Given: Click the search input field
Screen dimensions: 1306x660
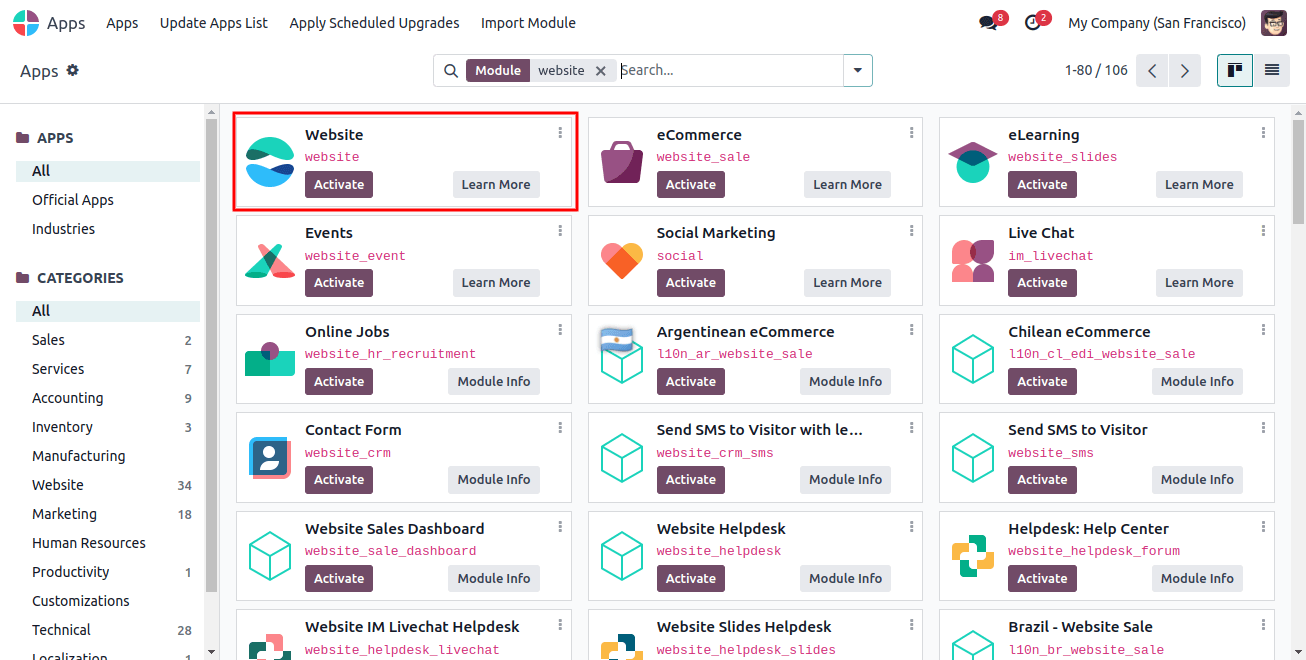Looking at the screenshot, I should click(x=730, y=70).
